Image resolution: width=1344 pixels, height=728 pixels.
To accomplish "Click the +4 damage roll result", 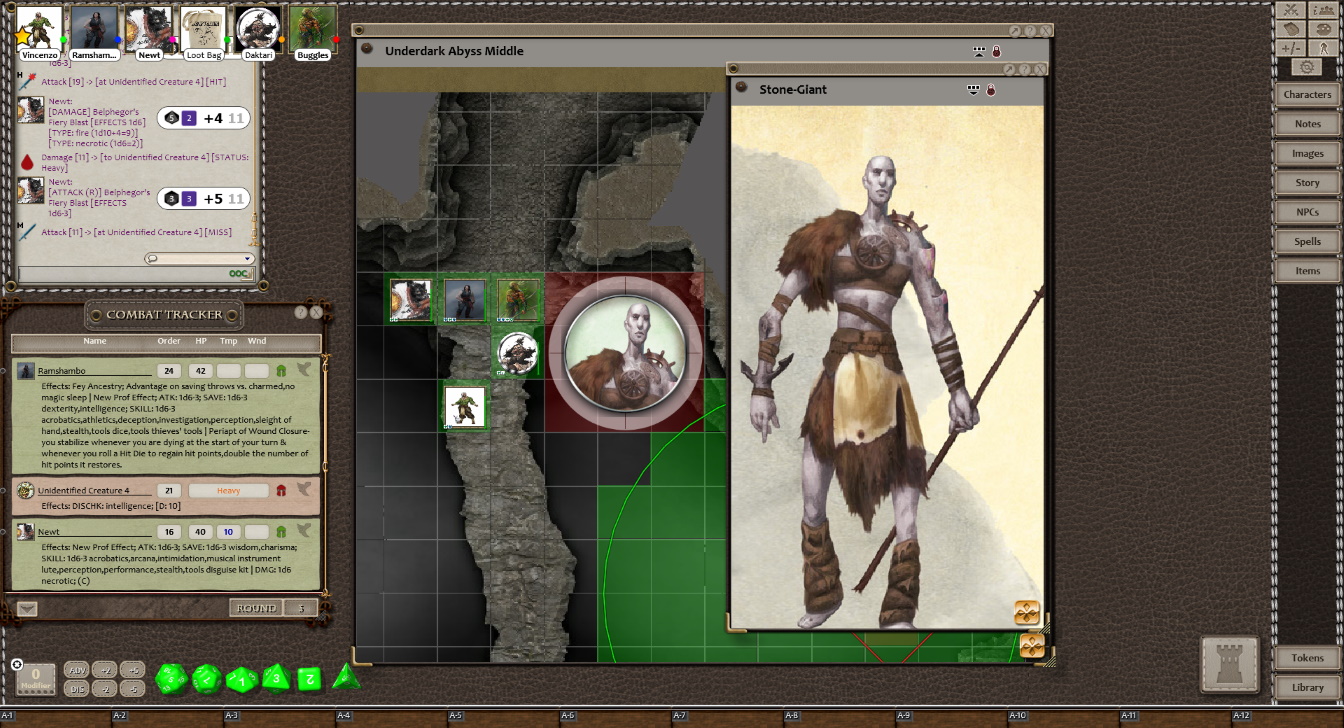I will pos(204,118).
